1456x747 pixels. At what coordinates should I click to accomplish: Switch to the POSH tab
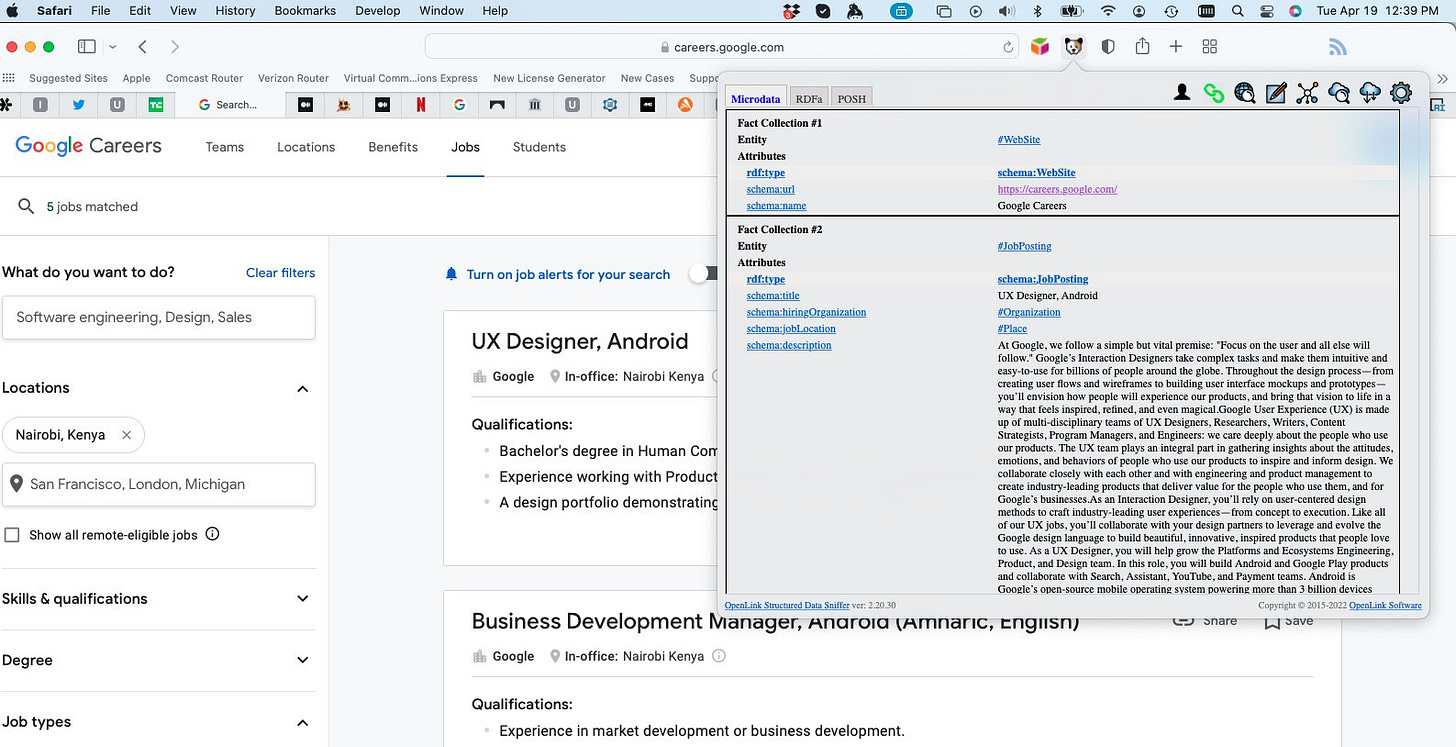tap(852, 98)
